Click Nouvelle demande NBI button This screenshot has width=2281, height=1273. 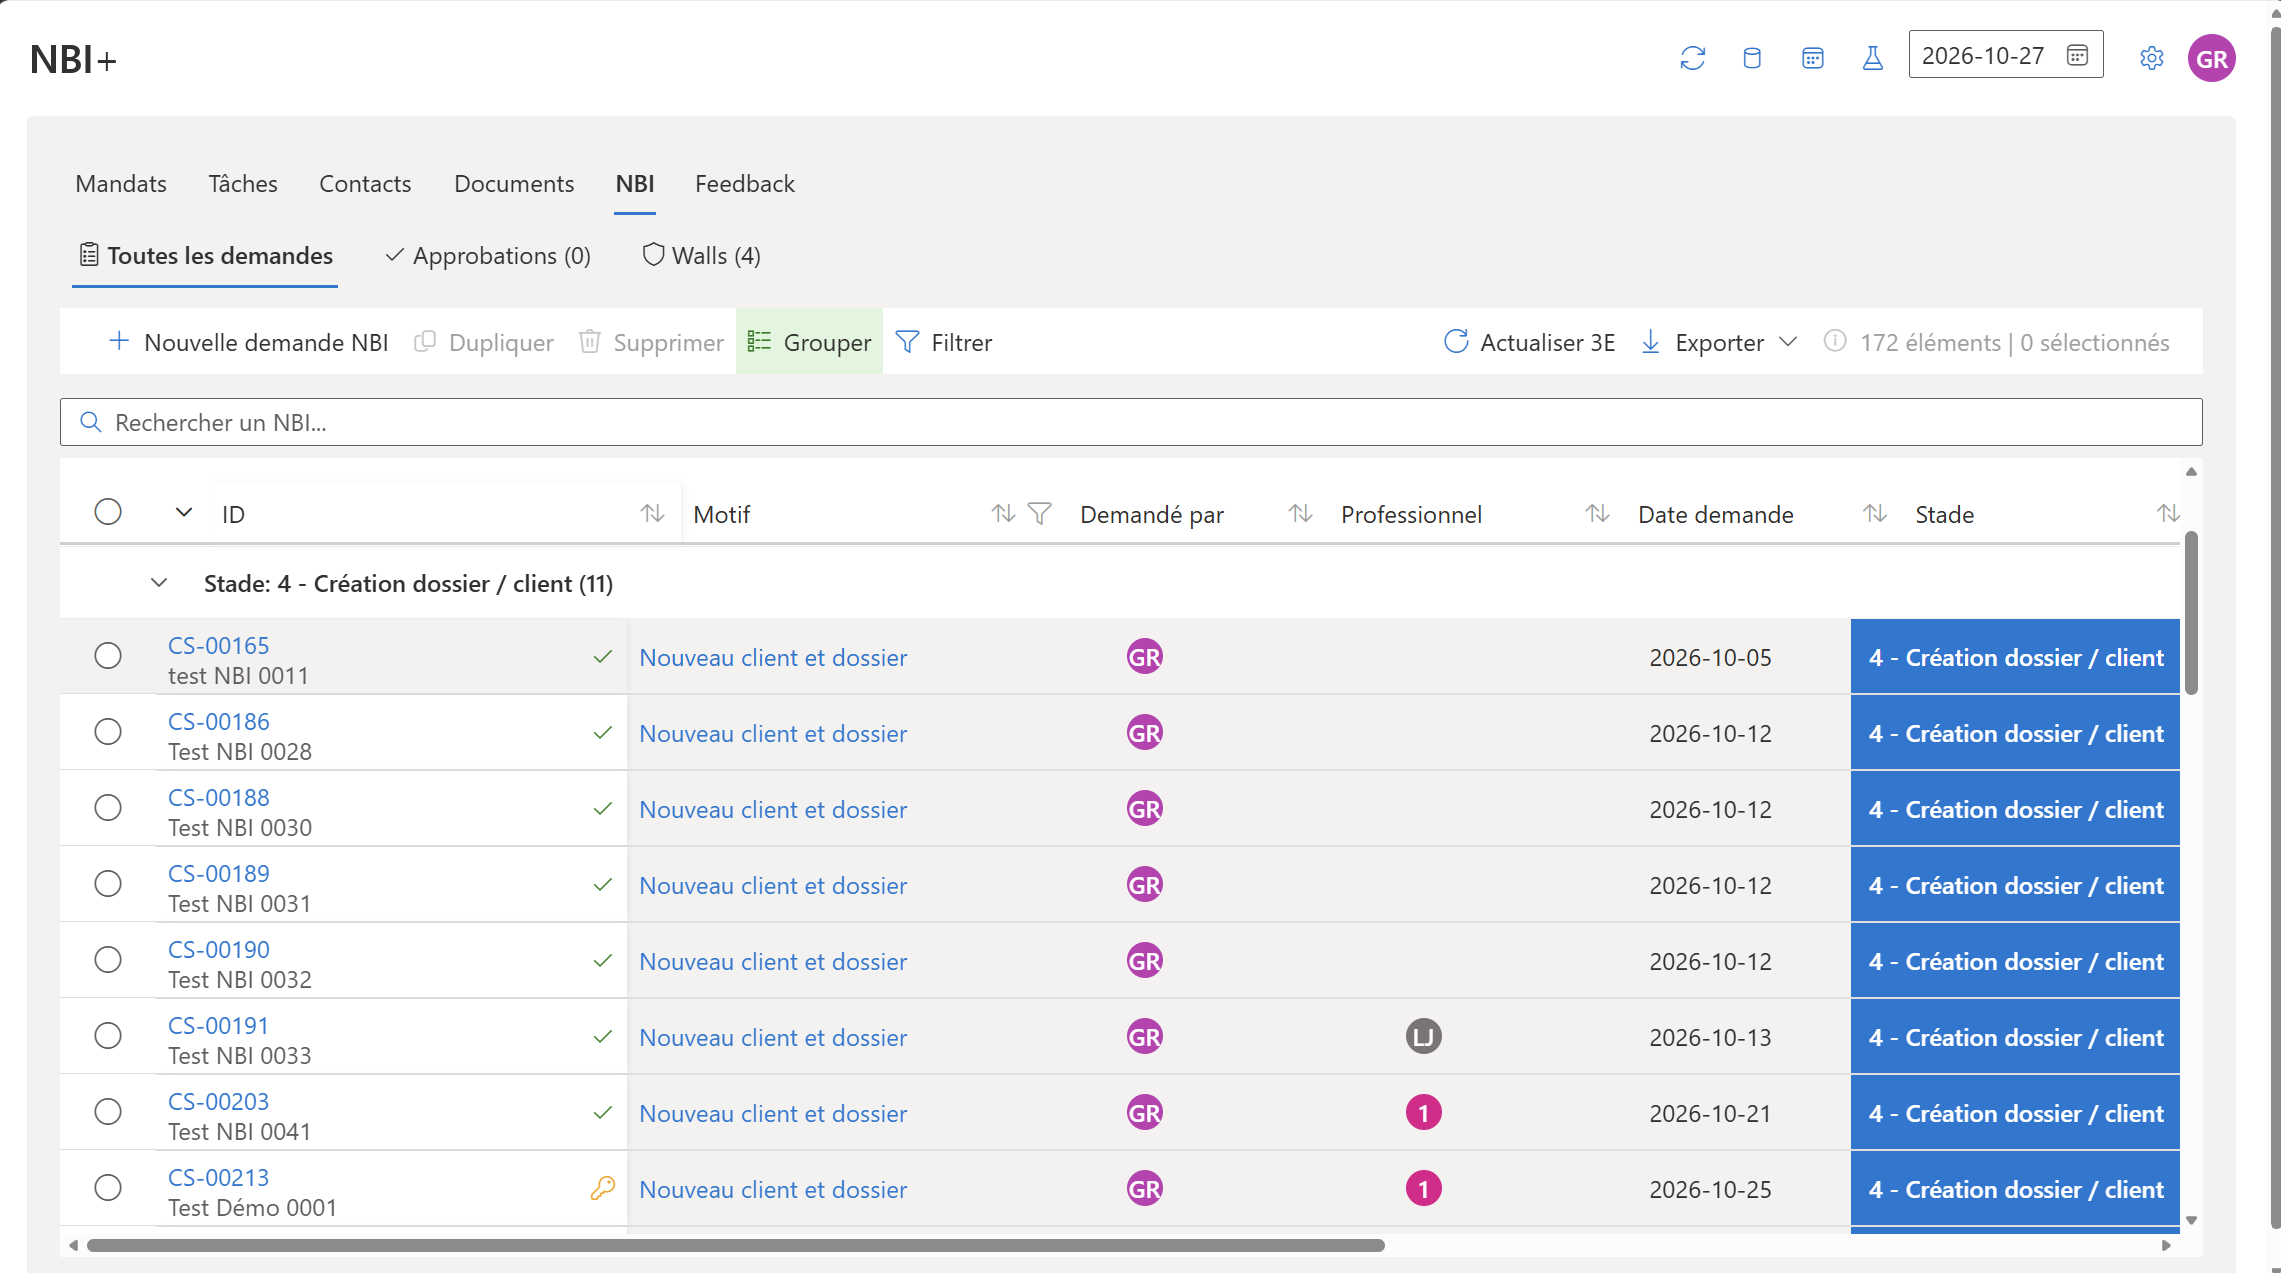(x=248, y=342)
